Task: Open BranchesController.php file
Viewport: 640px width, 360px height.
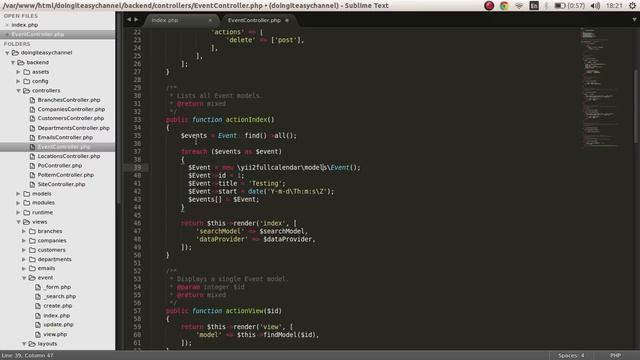Action: coord(69,100)
